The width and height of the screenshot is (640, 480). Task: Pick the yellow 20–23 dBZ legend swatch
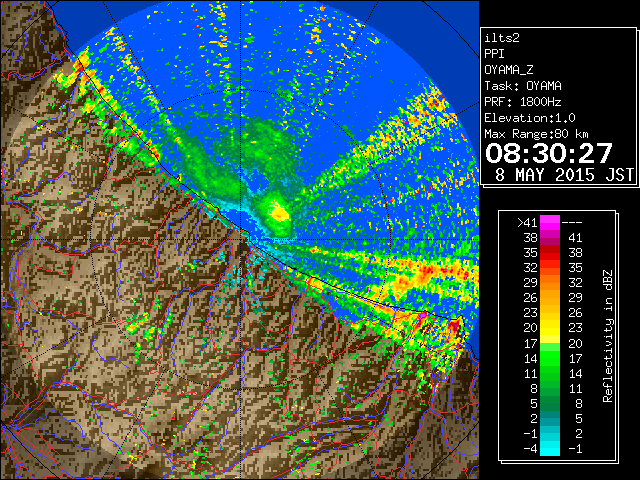(x=550, y=328)
